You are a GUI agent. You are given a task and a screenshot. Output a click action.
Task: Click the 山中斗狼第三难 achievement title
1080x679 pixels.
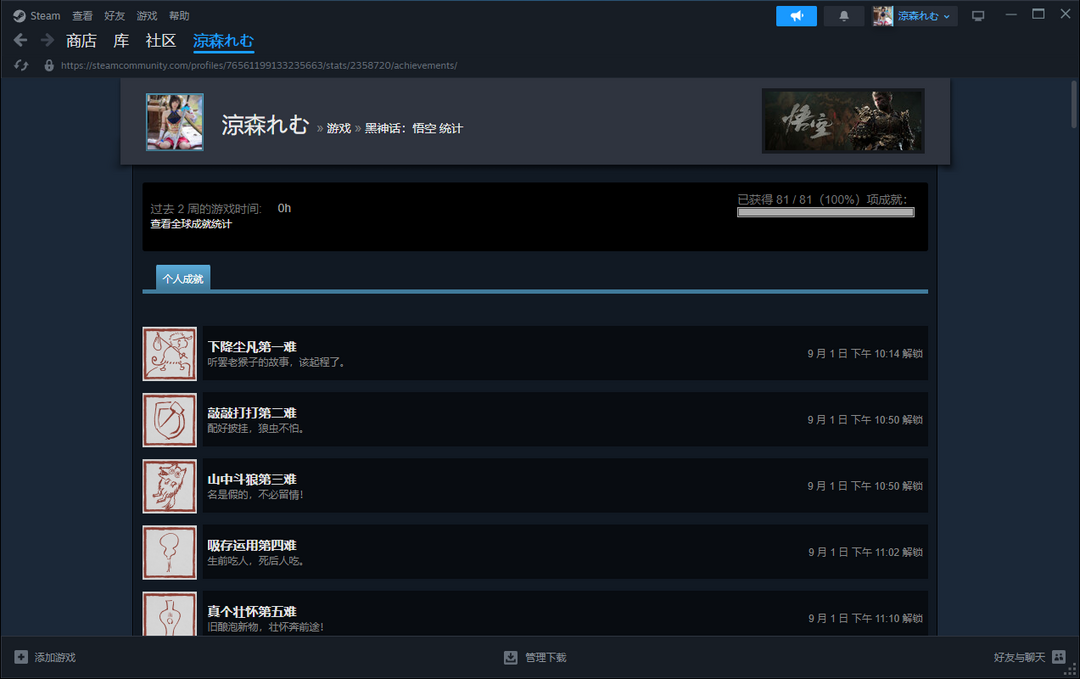[x=252, y=479]
